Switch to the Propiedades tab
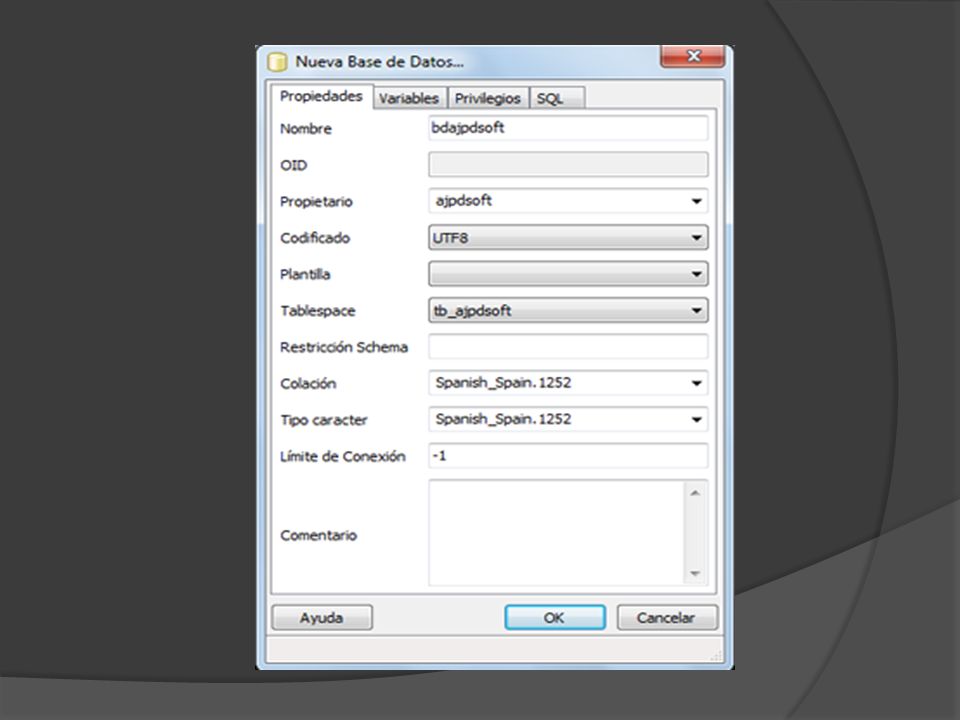The width and height of the screenshot is (960, 720). (x=321, y=96)
